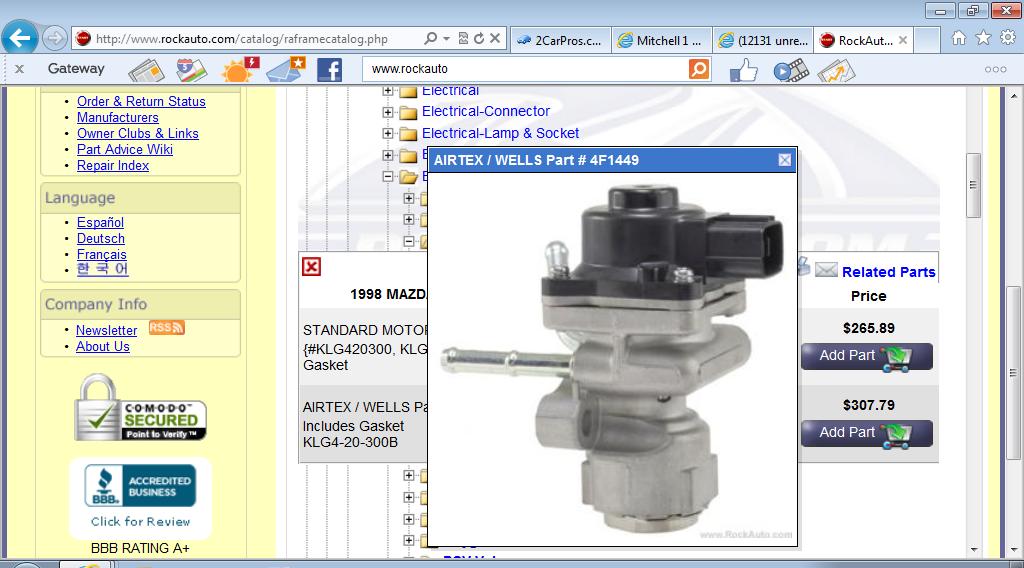Open the BBB Accredited Business review badge
The image size is (1024, 568).
tap(140, 497)
